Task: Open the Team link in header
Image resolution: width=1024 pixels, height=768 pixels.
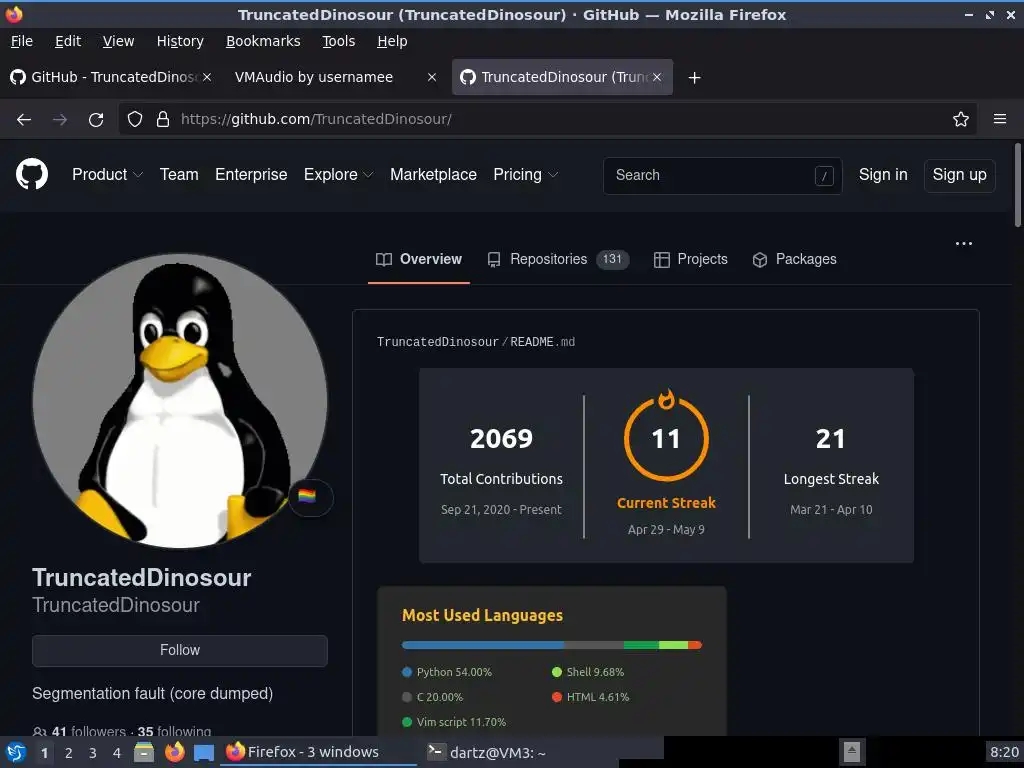Action: point(179,174)
